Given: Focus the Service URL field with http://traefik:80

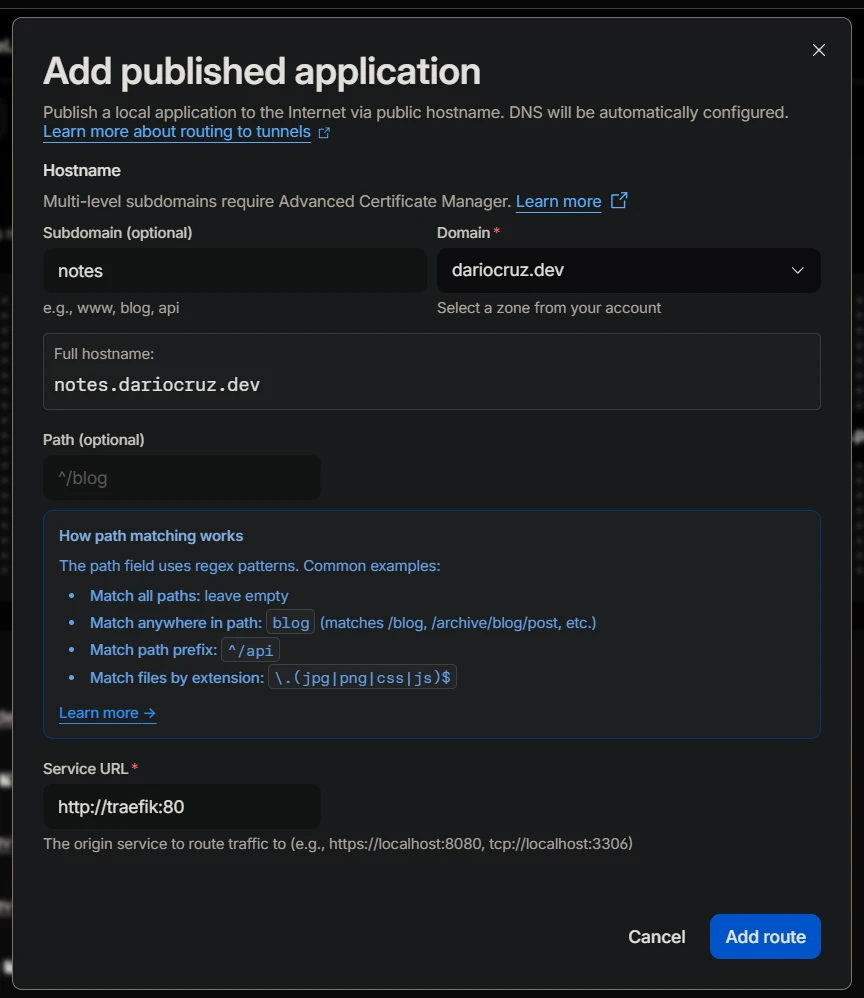Looking at the screenshot, I should [181, 806].
